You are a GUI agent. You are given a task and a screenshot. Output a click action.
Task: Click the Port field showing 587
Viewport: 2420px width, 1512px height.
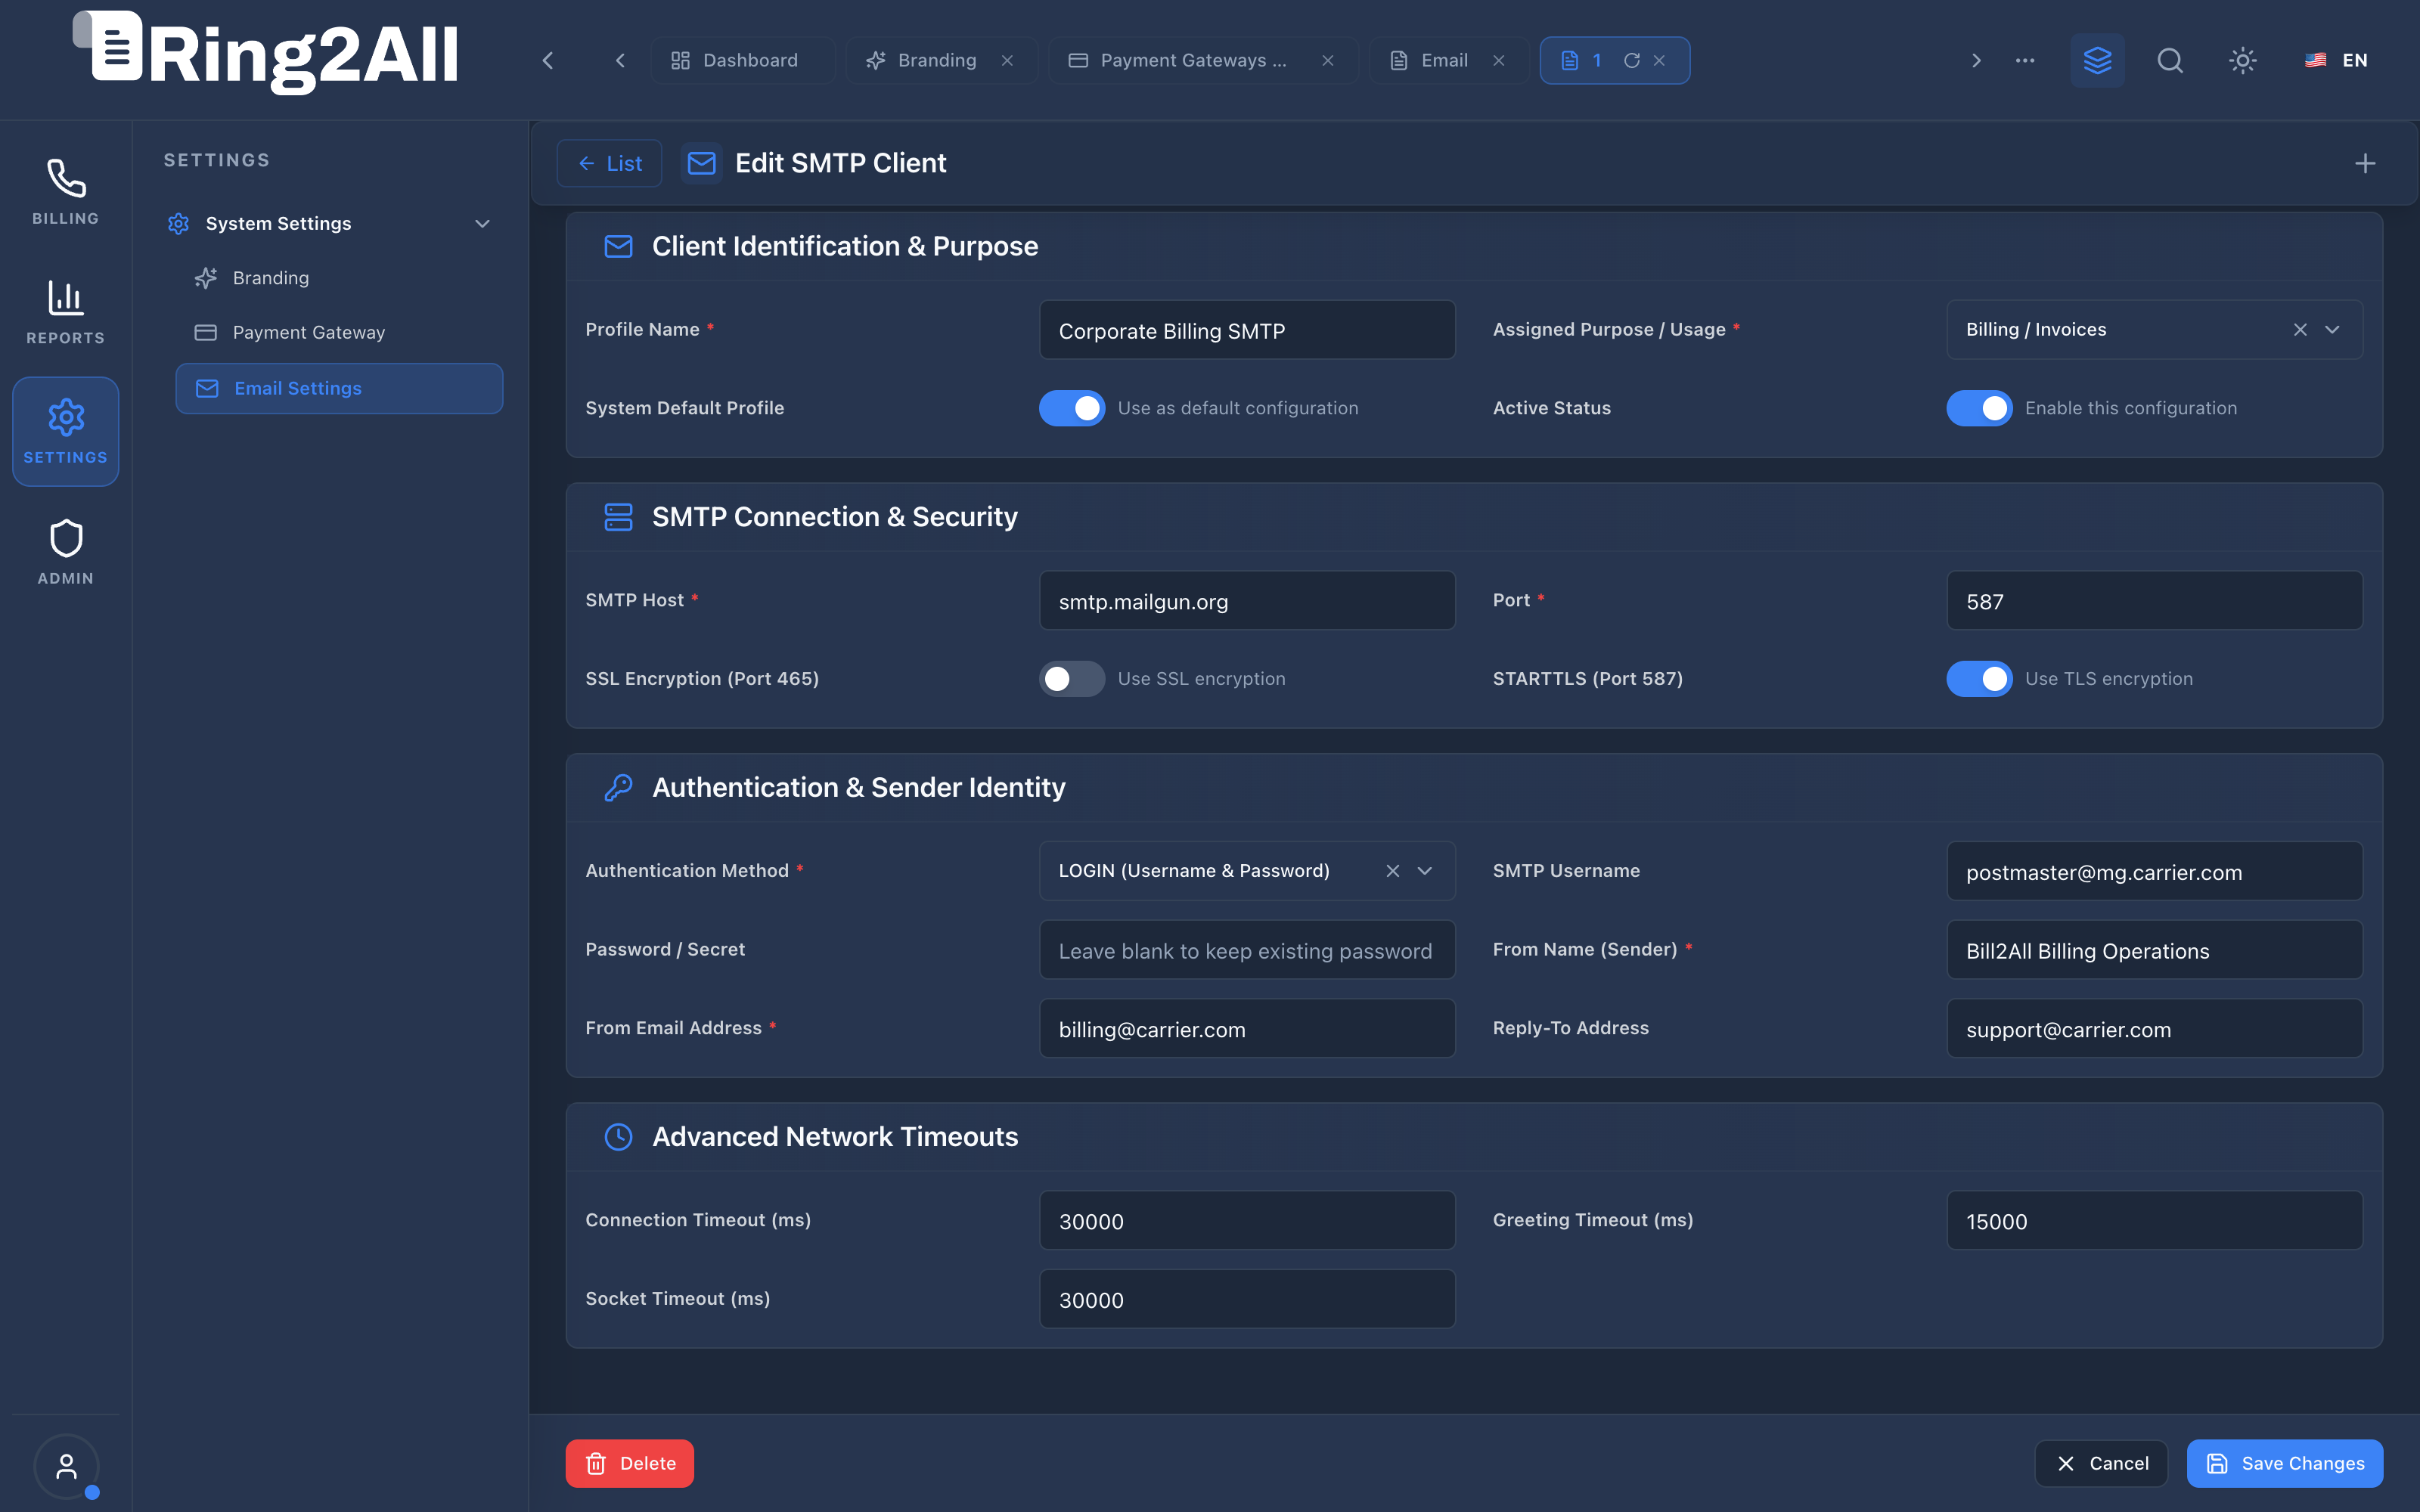2154,601
